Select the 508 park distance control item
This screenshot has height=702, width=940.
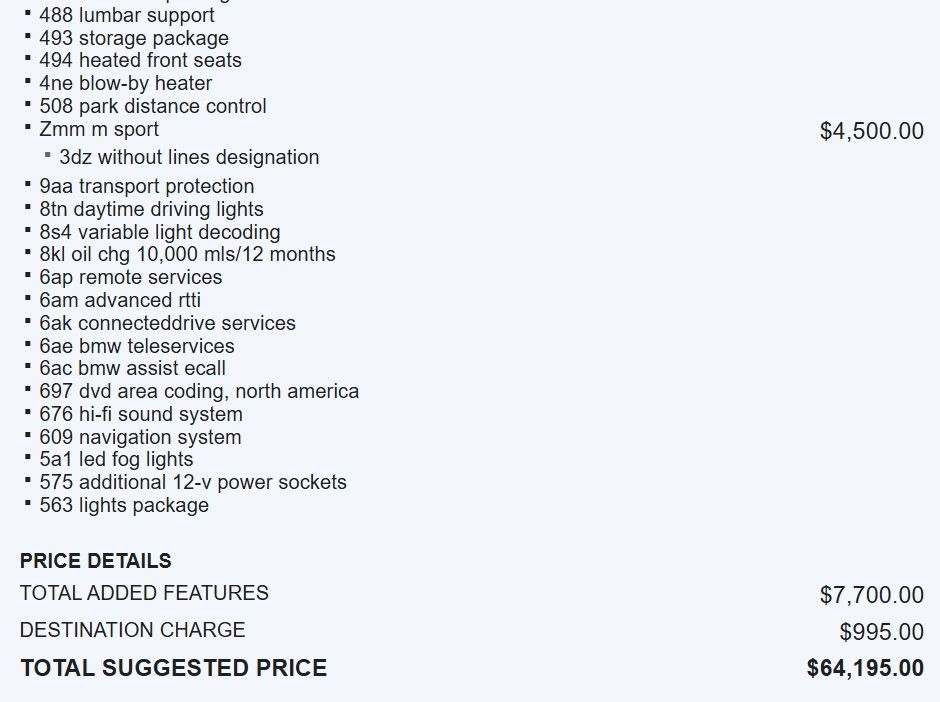tap(153, 106)
